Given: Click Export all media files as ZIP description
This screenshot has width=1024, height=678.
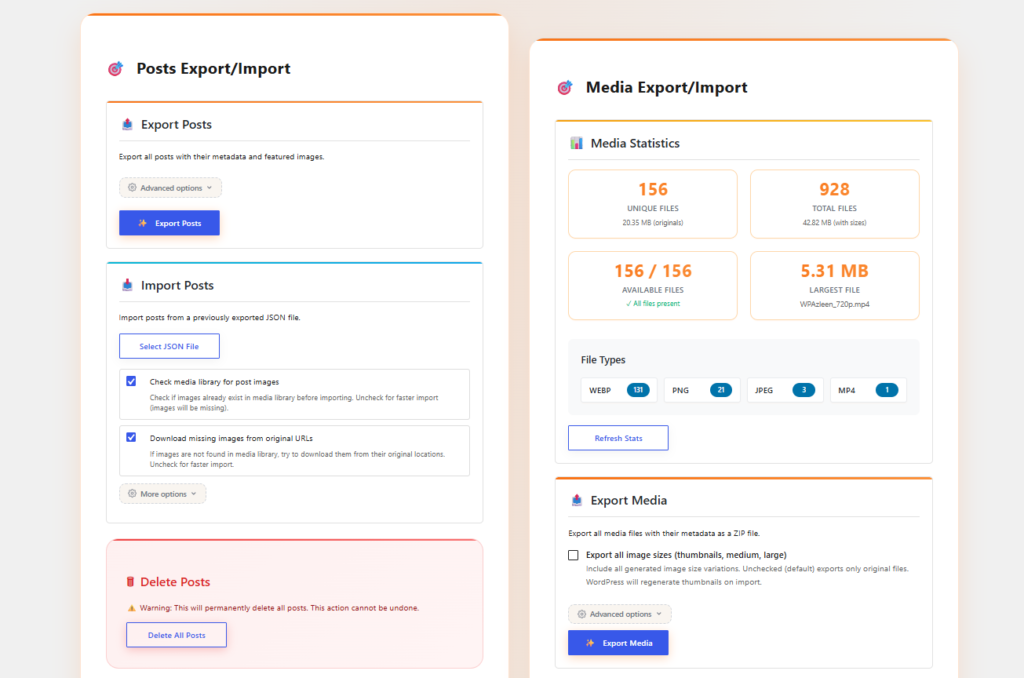Looking at the screenshot, I should click(664, 534).
